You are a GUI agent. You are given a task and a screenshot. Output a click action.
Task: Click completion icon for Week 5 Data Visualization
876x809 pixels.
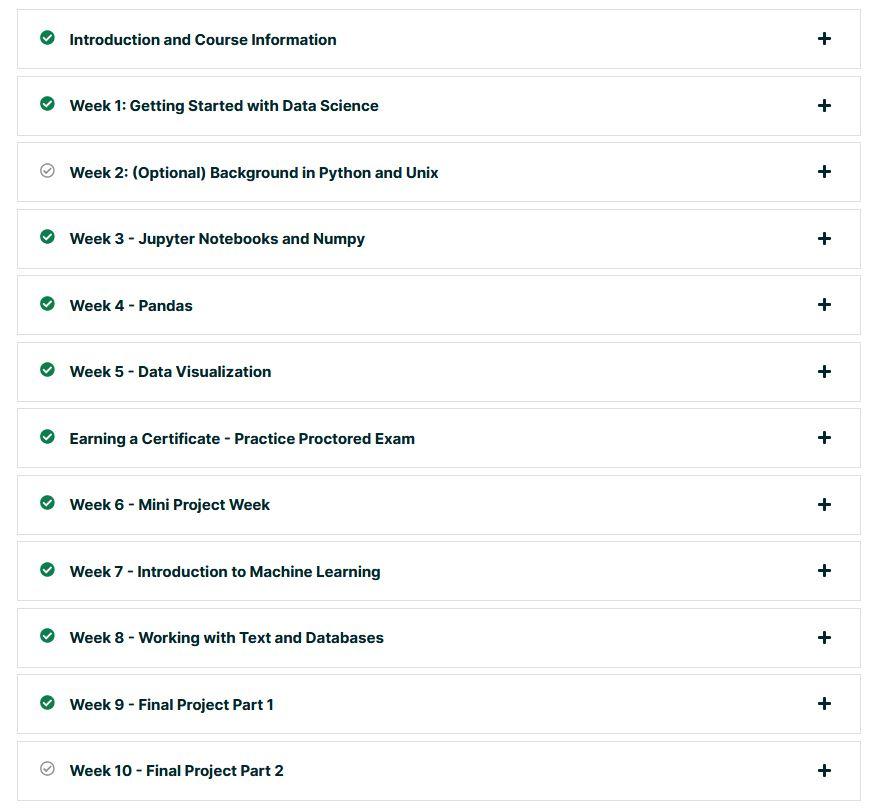pos(47,369)
